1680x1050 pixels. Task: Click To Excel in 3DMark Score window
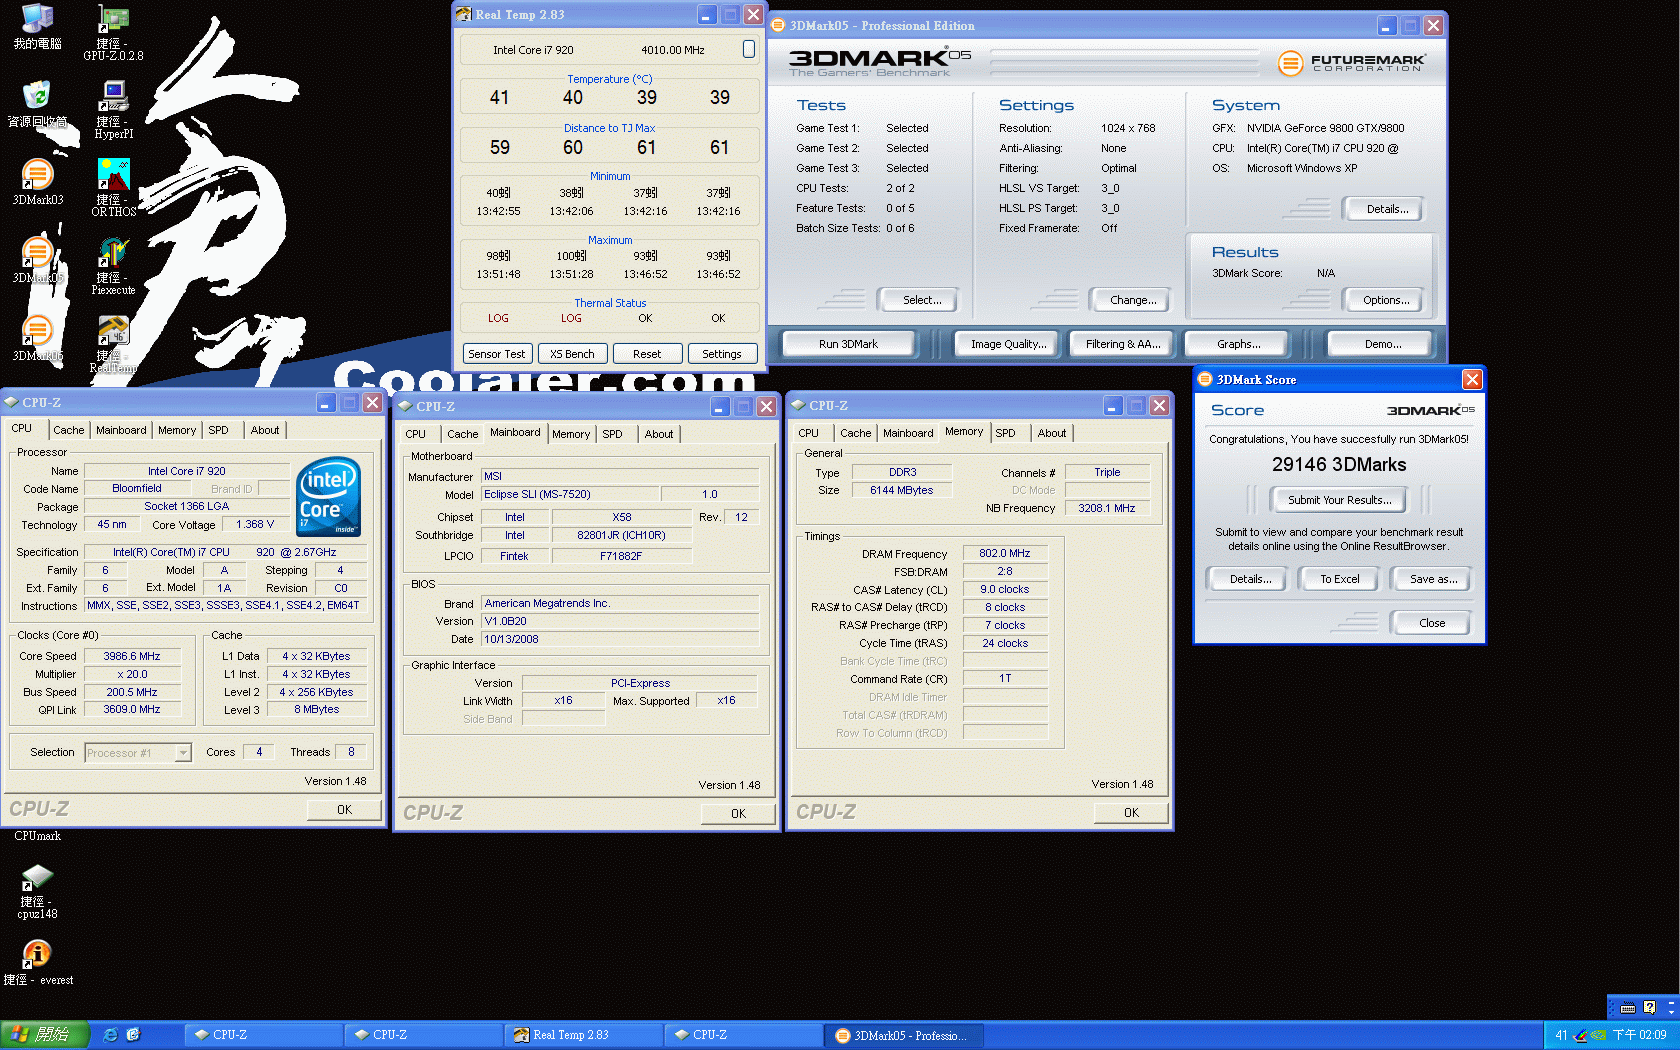[x=1339, y=579]
